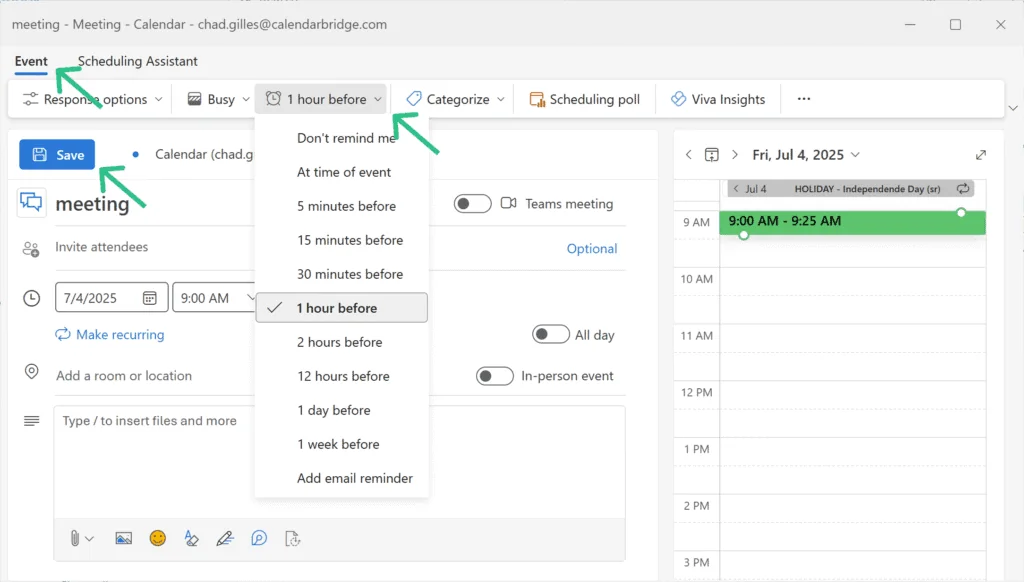Viewport: 1024px width, 582px height.
Task: Open the Scheduling poll icon
Action: tap(537, 99)
